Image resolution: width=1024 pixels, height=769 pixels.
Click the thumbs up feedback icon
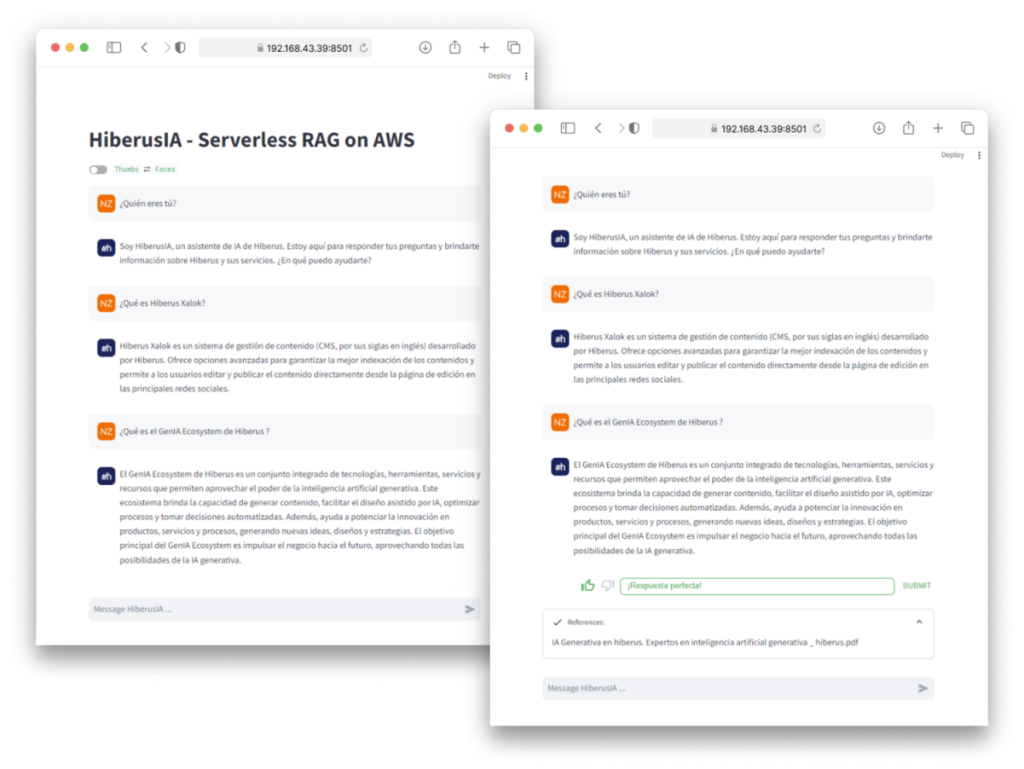[x=588, y=586]
